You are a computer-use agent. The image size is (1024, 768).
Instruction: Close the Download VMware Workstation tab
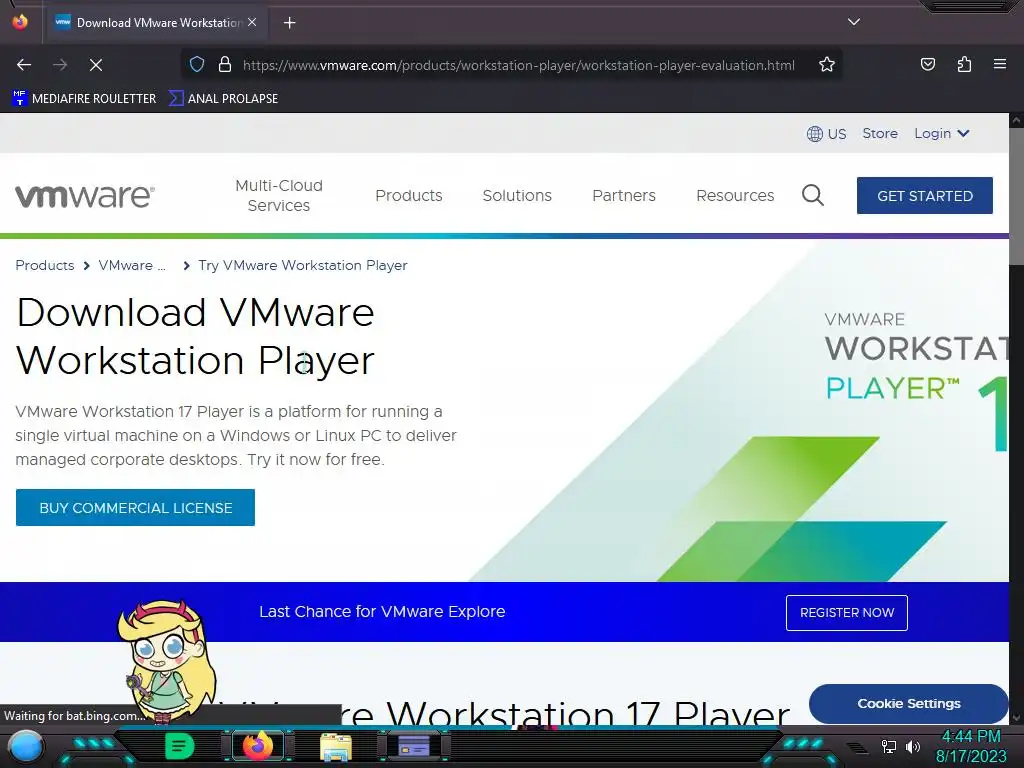click(x=252, y=22)
